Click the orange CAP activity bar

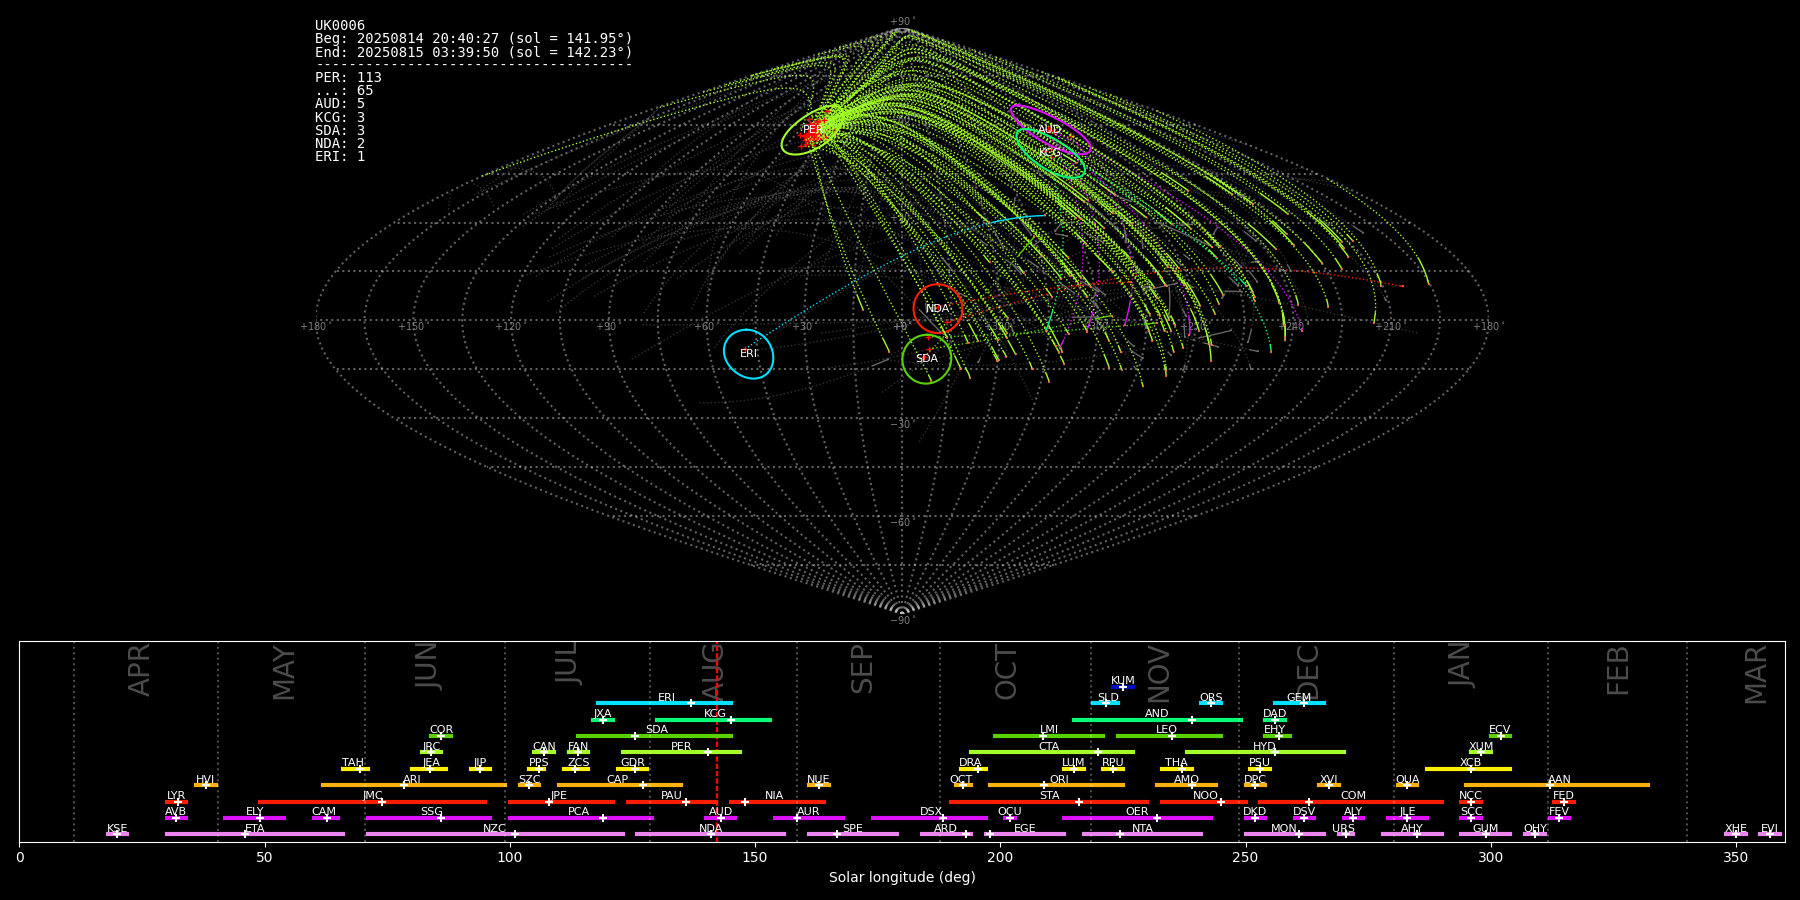pos(620,785)
